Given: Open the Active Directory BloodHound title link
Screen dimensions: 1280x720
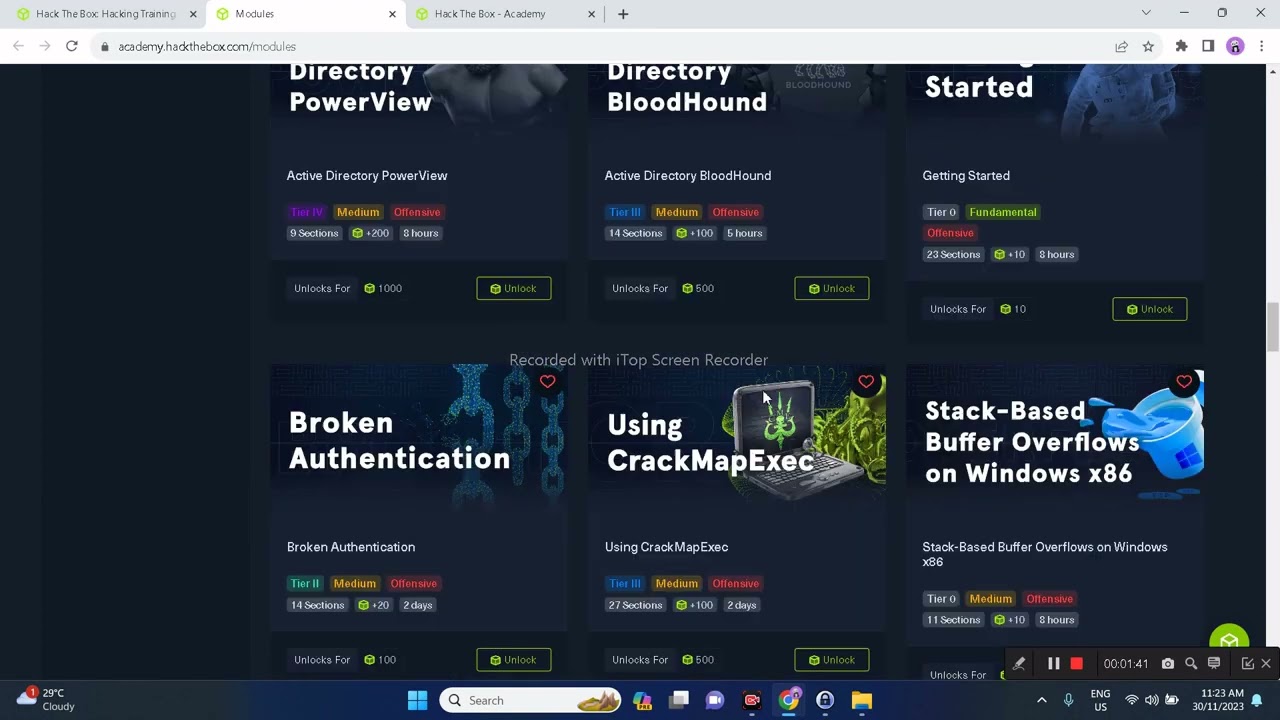Looking at the screenshot, I should pyautogui.click(x=688, y=176).
